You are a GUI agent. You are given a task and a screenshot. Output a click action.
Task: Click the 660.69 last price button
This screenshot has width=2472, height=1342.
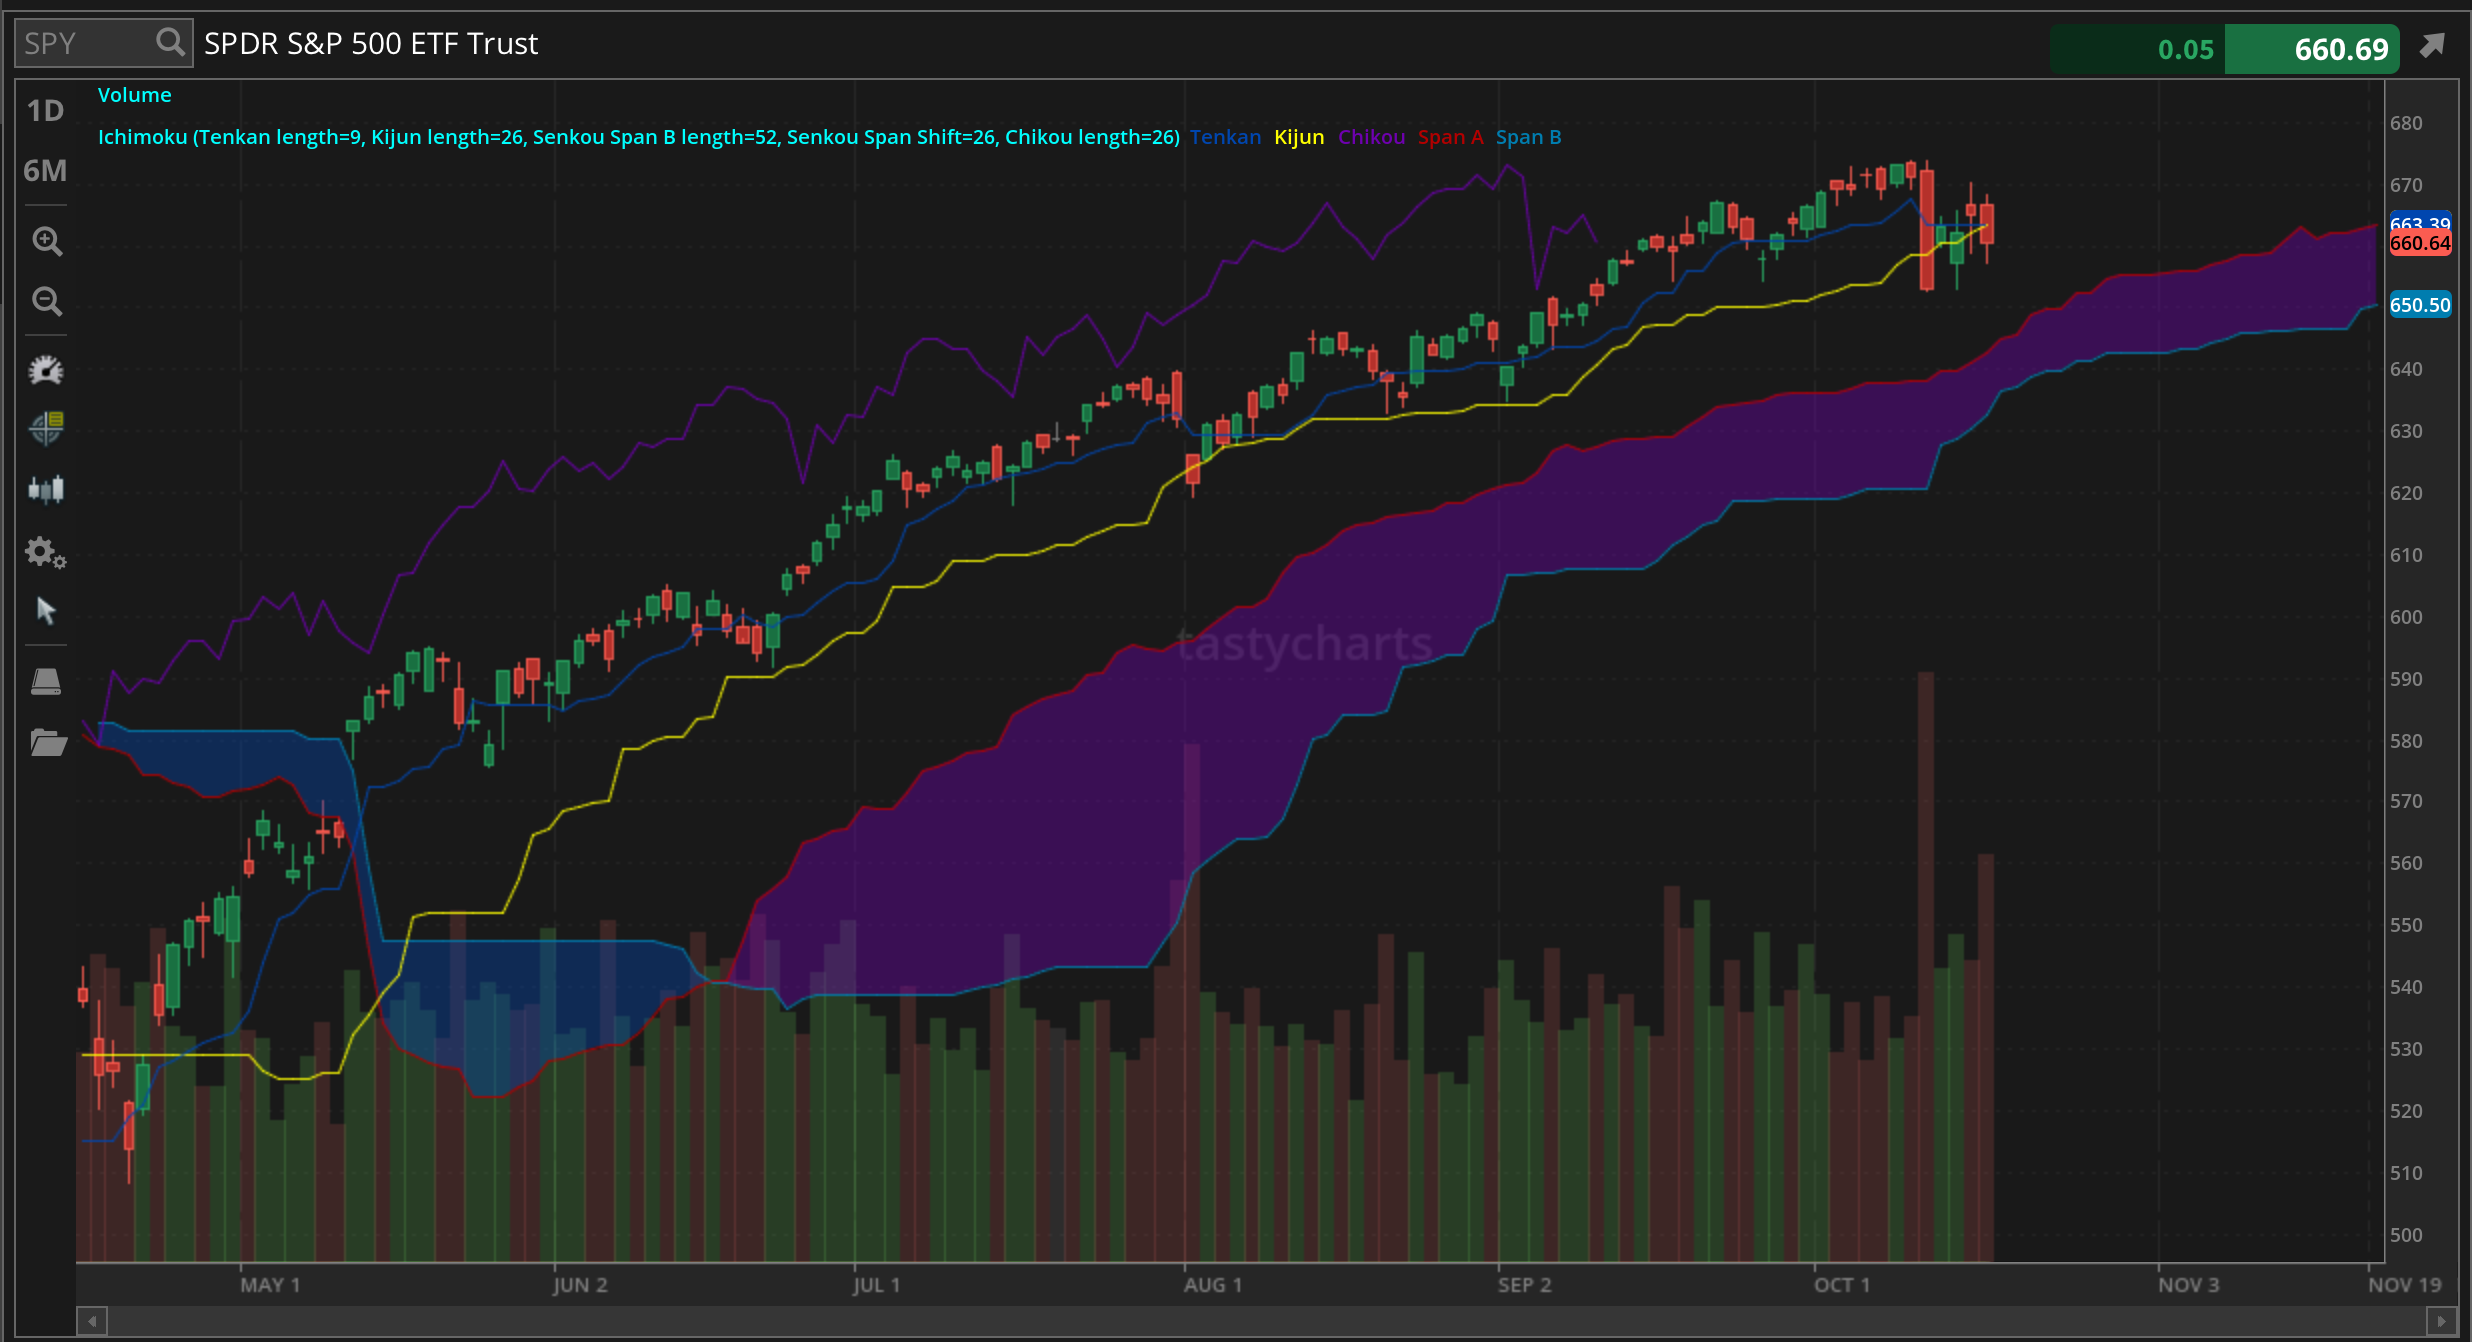tap(2312, 49)
